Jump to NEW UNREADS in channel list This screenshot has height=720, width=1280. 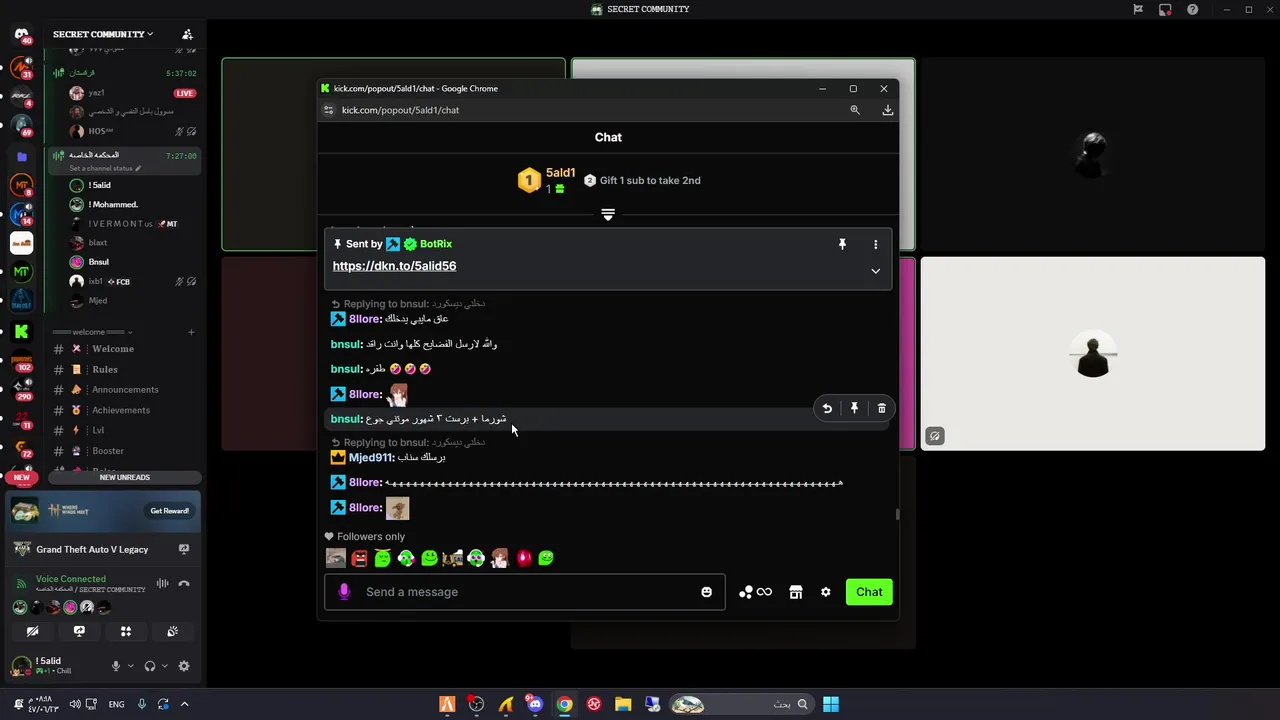tap(125, 477)
